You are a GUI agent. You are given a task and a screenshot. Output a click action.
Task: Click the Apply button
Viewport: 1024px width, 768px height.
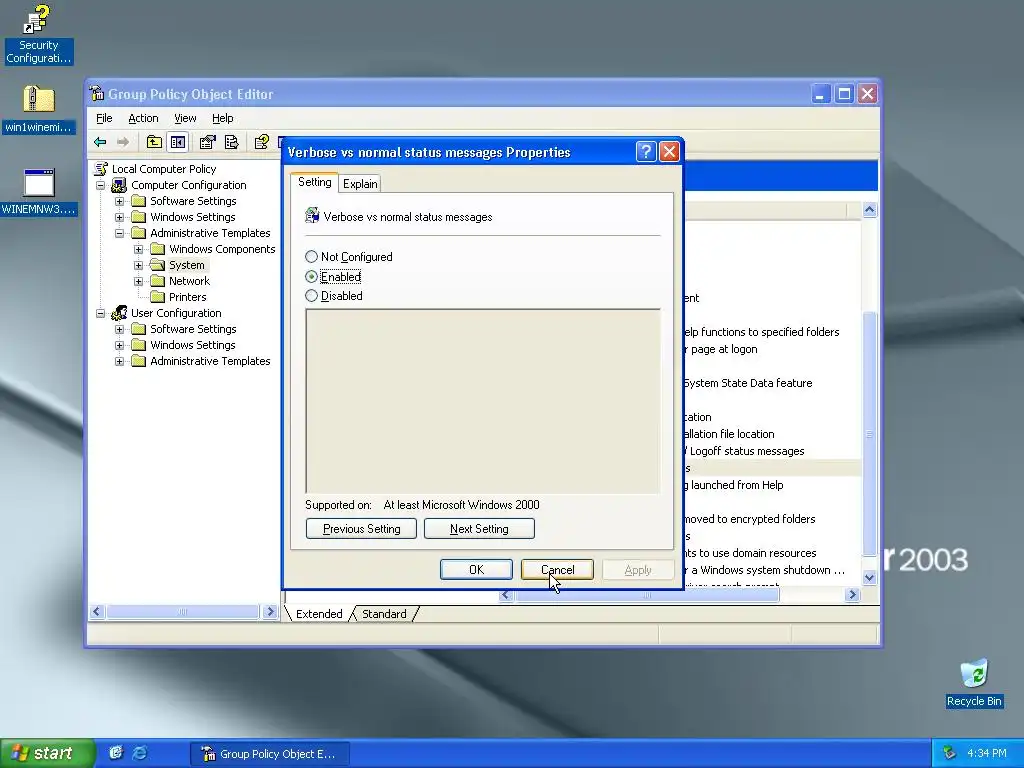click(x=637, y=569)
